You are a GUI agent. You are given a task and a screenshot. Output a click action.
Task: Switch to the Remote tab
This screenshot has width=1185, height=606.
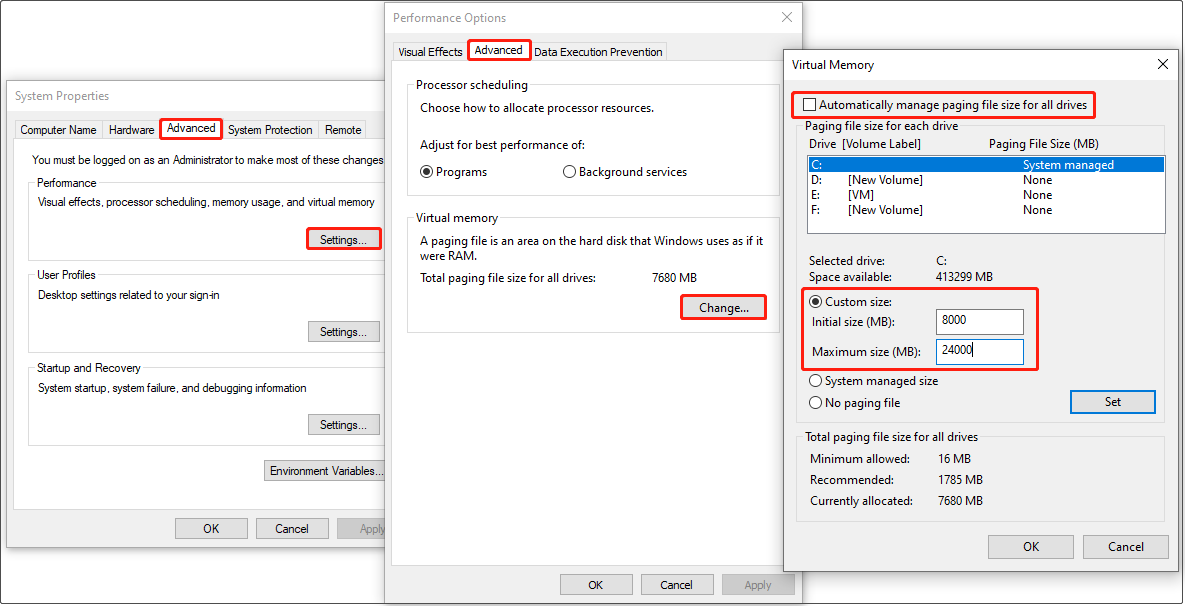pos(343,130)
